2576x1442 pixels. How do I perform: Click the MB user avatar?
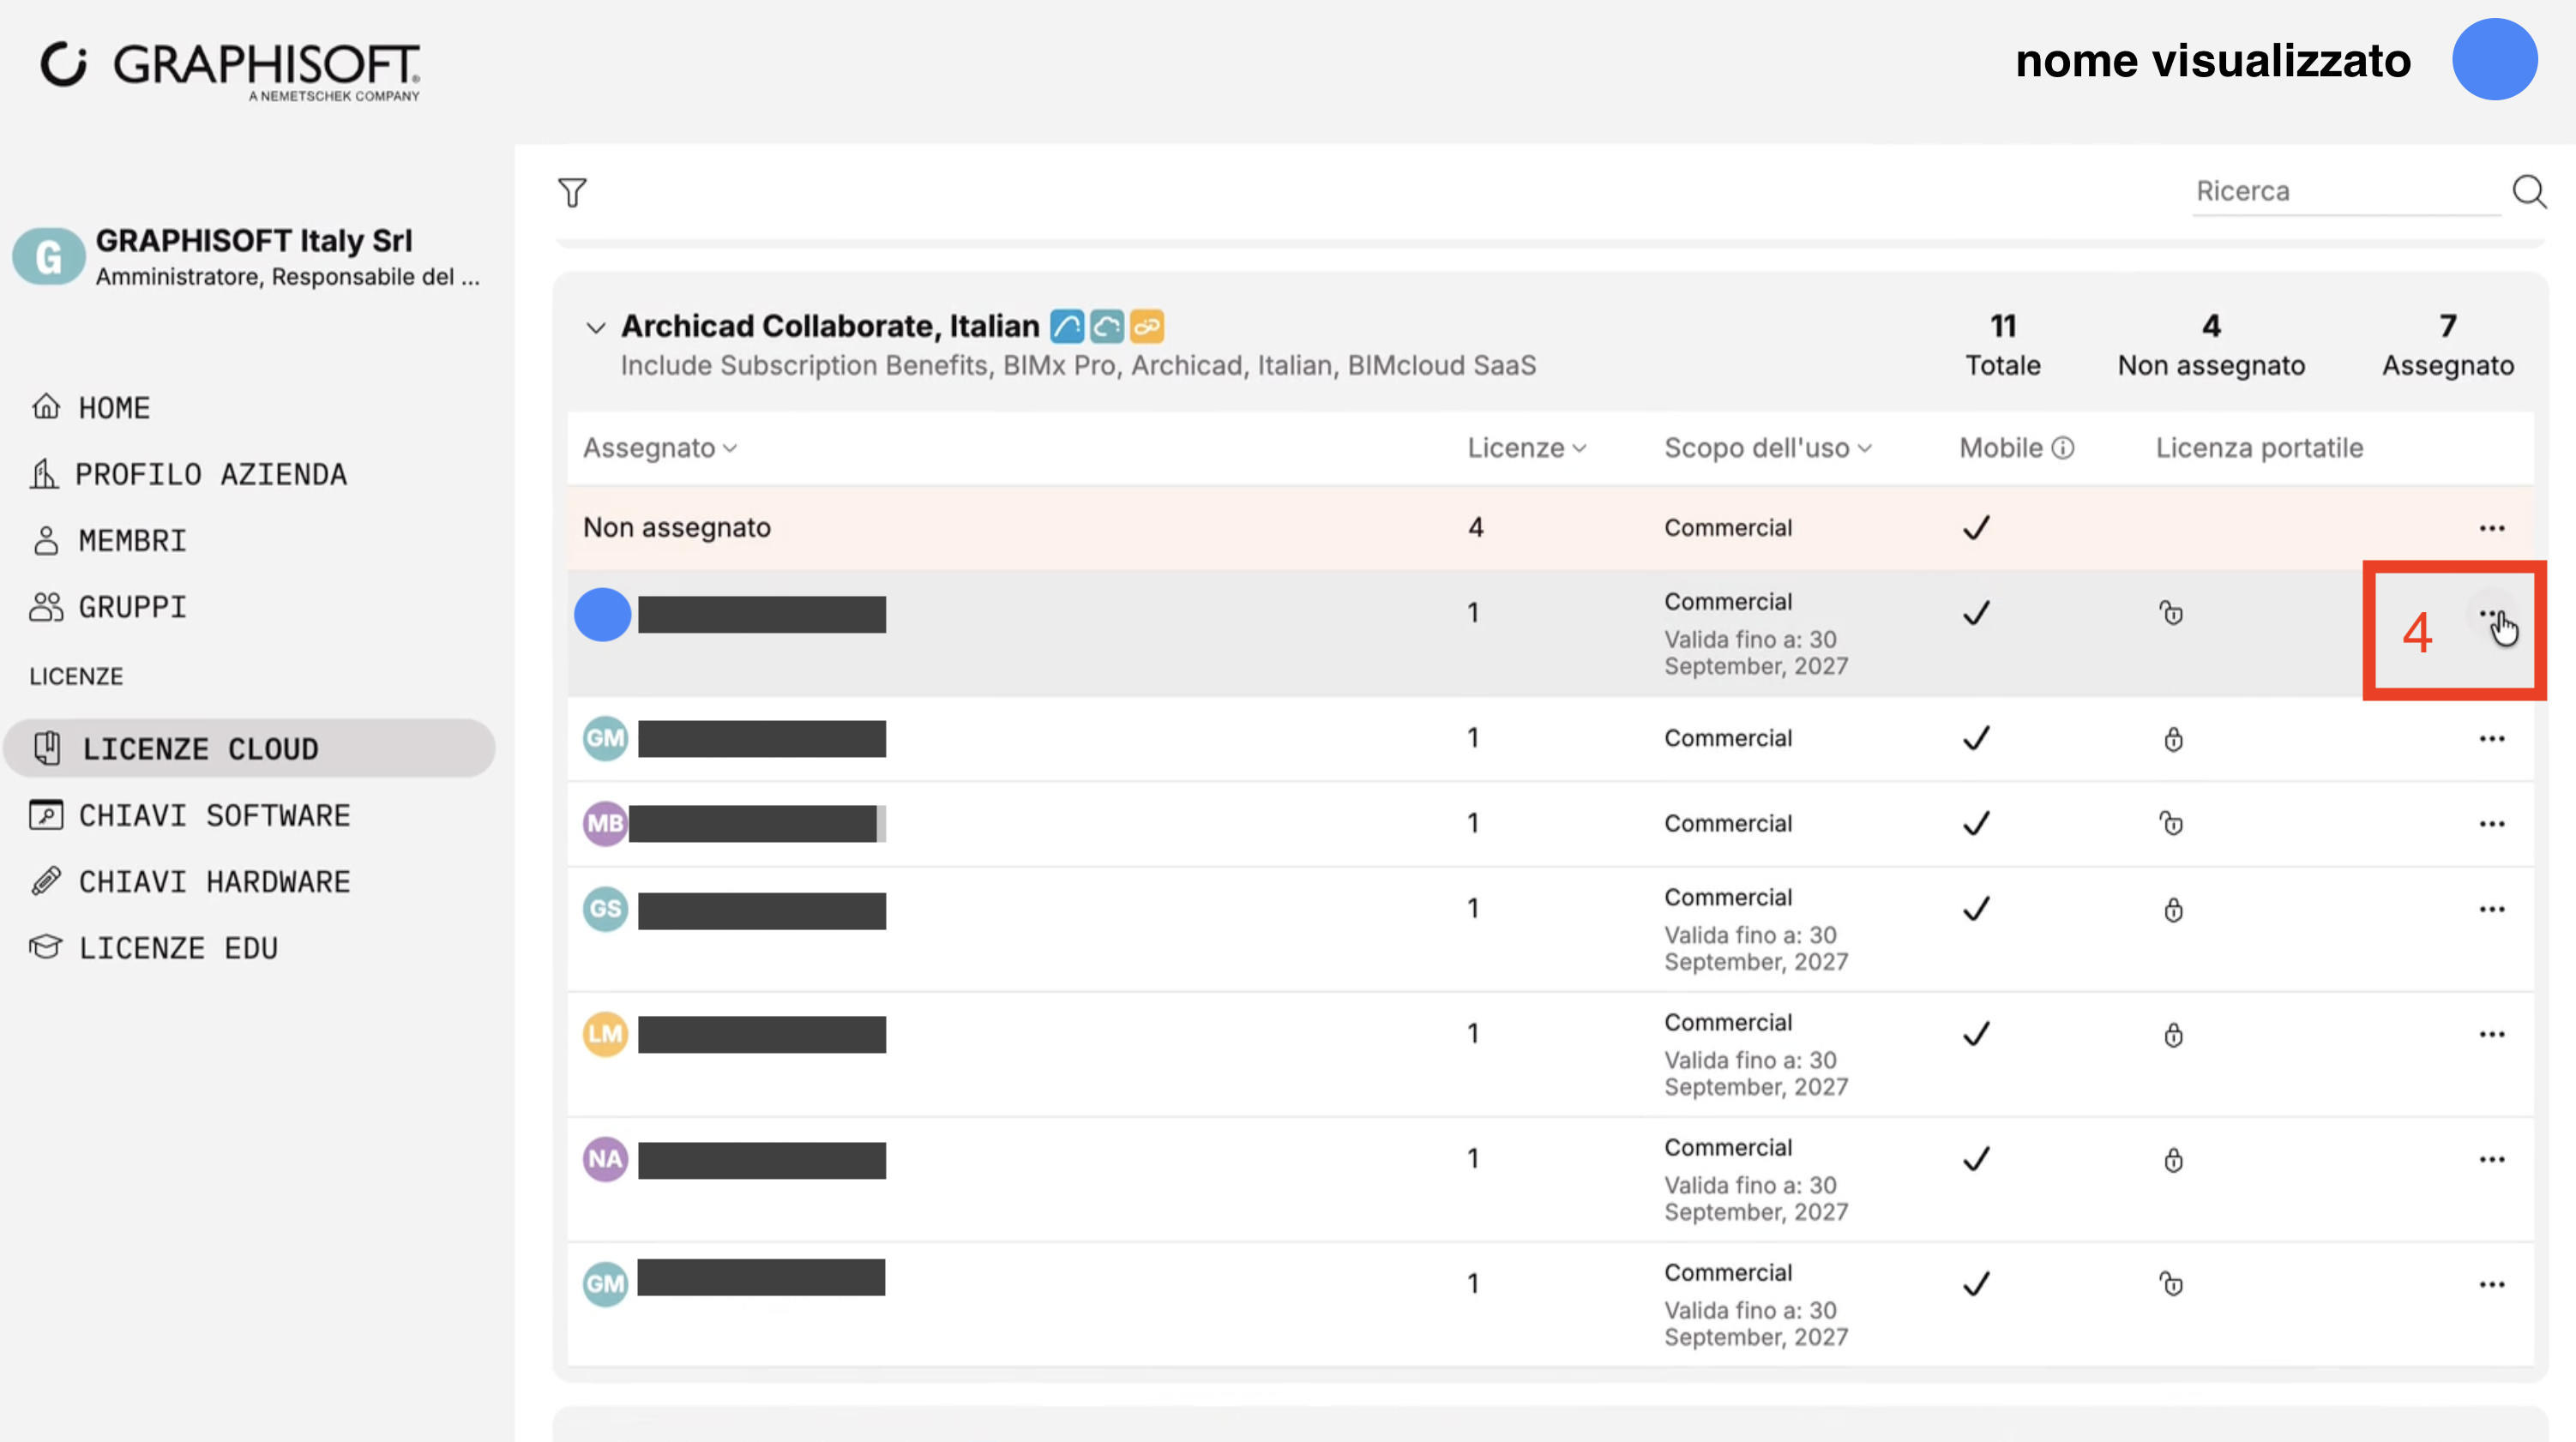pyautogui.click(x=605, y=823)
